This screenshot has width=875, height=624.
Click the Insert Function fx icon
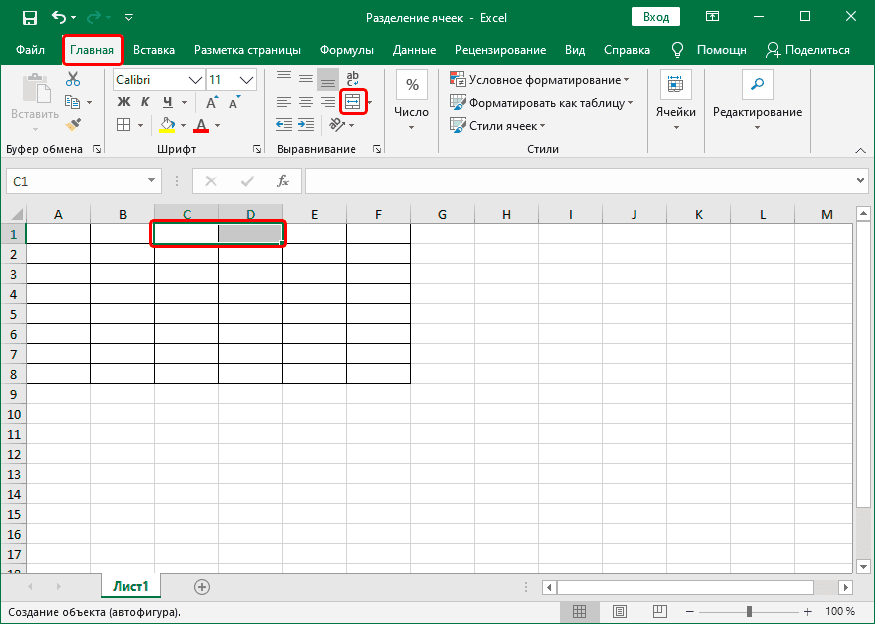click(x=283, y=181)
